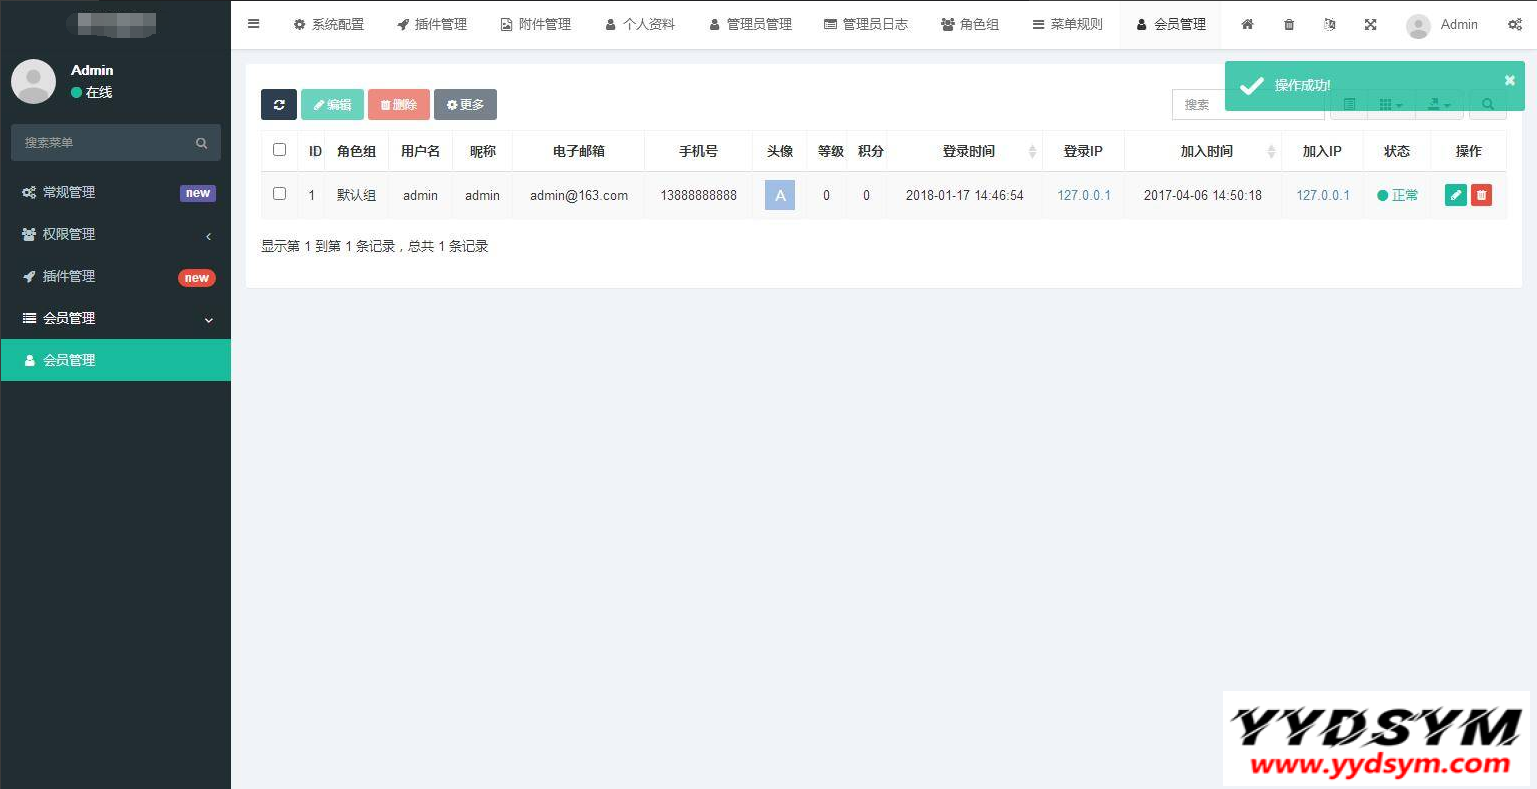Edit the admin row with the green pencil
This screenshot has width=1537, height=789.
click(x=1456, y=195)
